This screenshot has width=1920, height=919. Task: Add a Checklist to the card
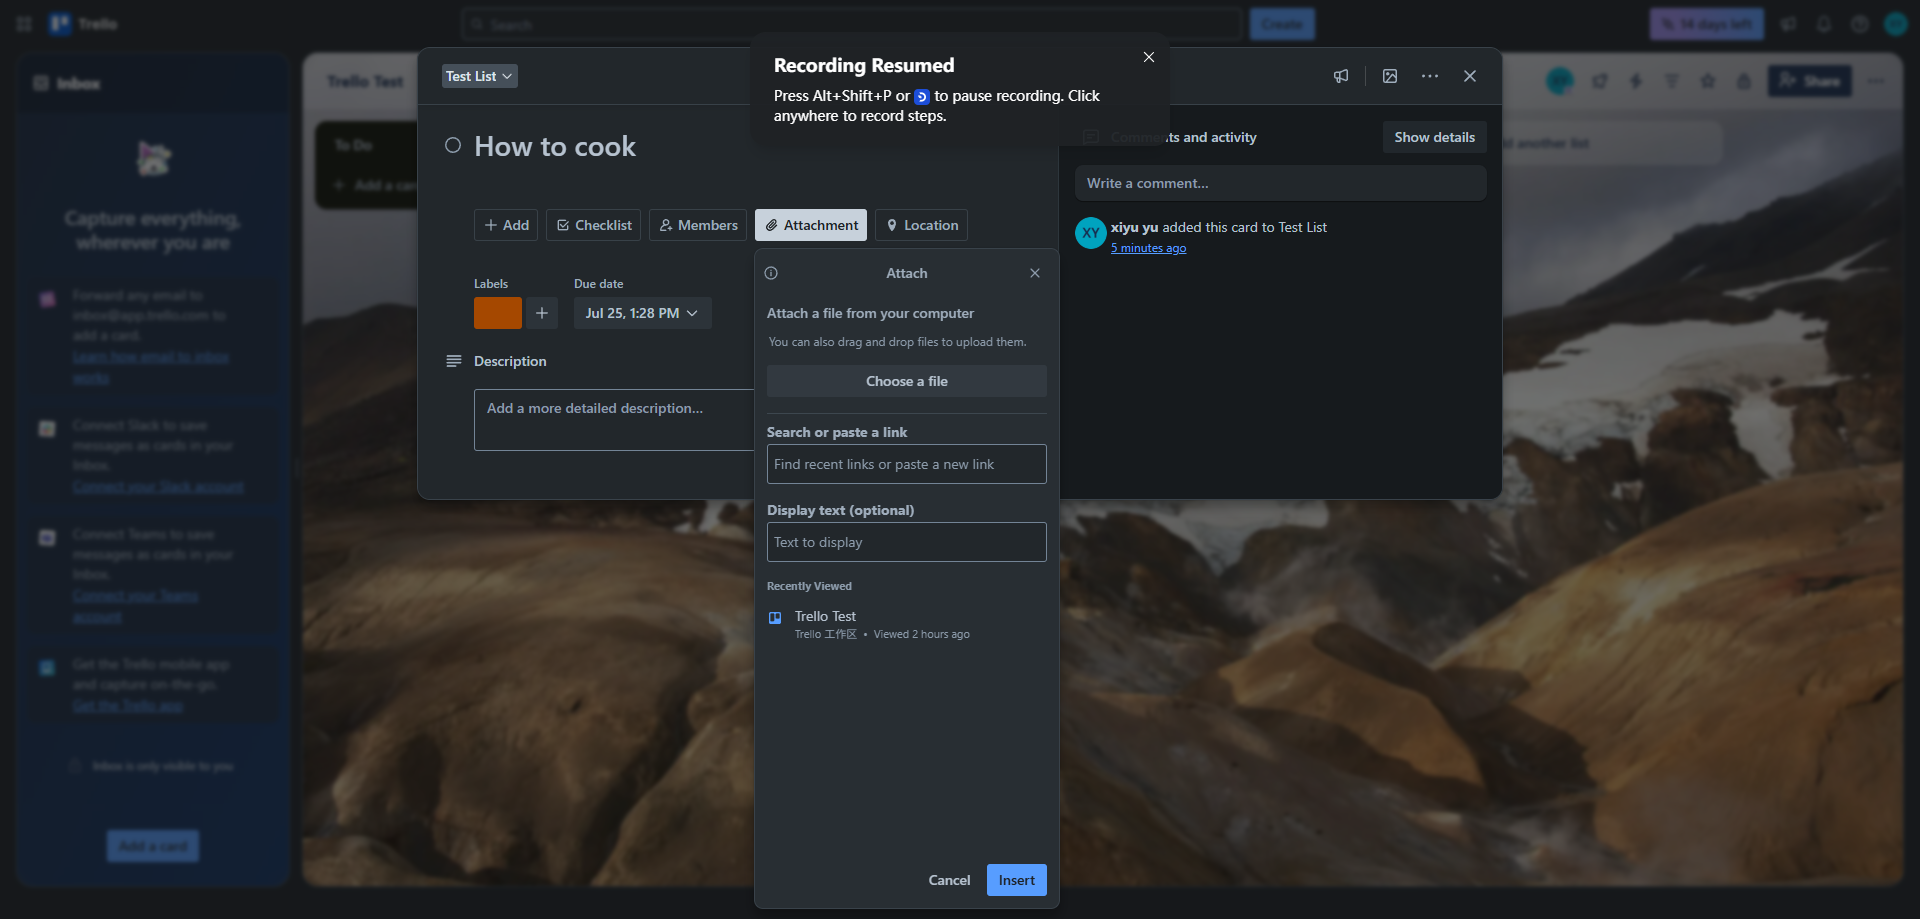(594, 225)
